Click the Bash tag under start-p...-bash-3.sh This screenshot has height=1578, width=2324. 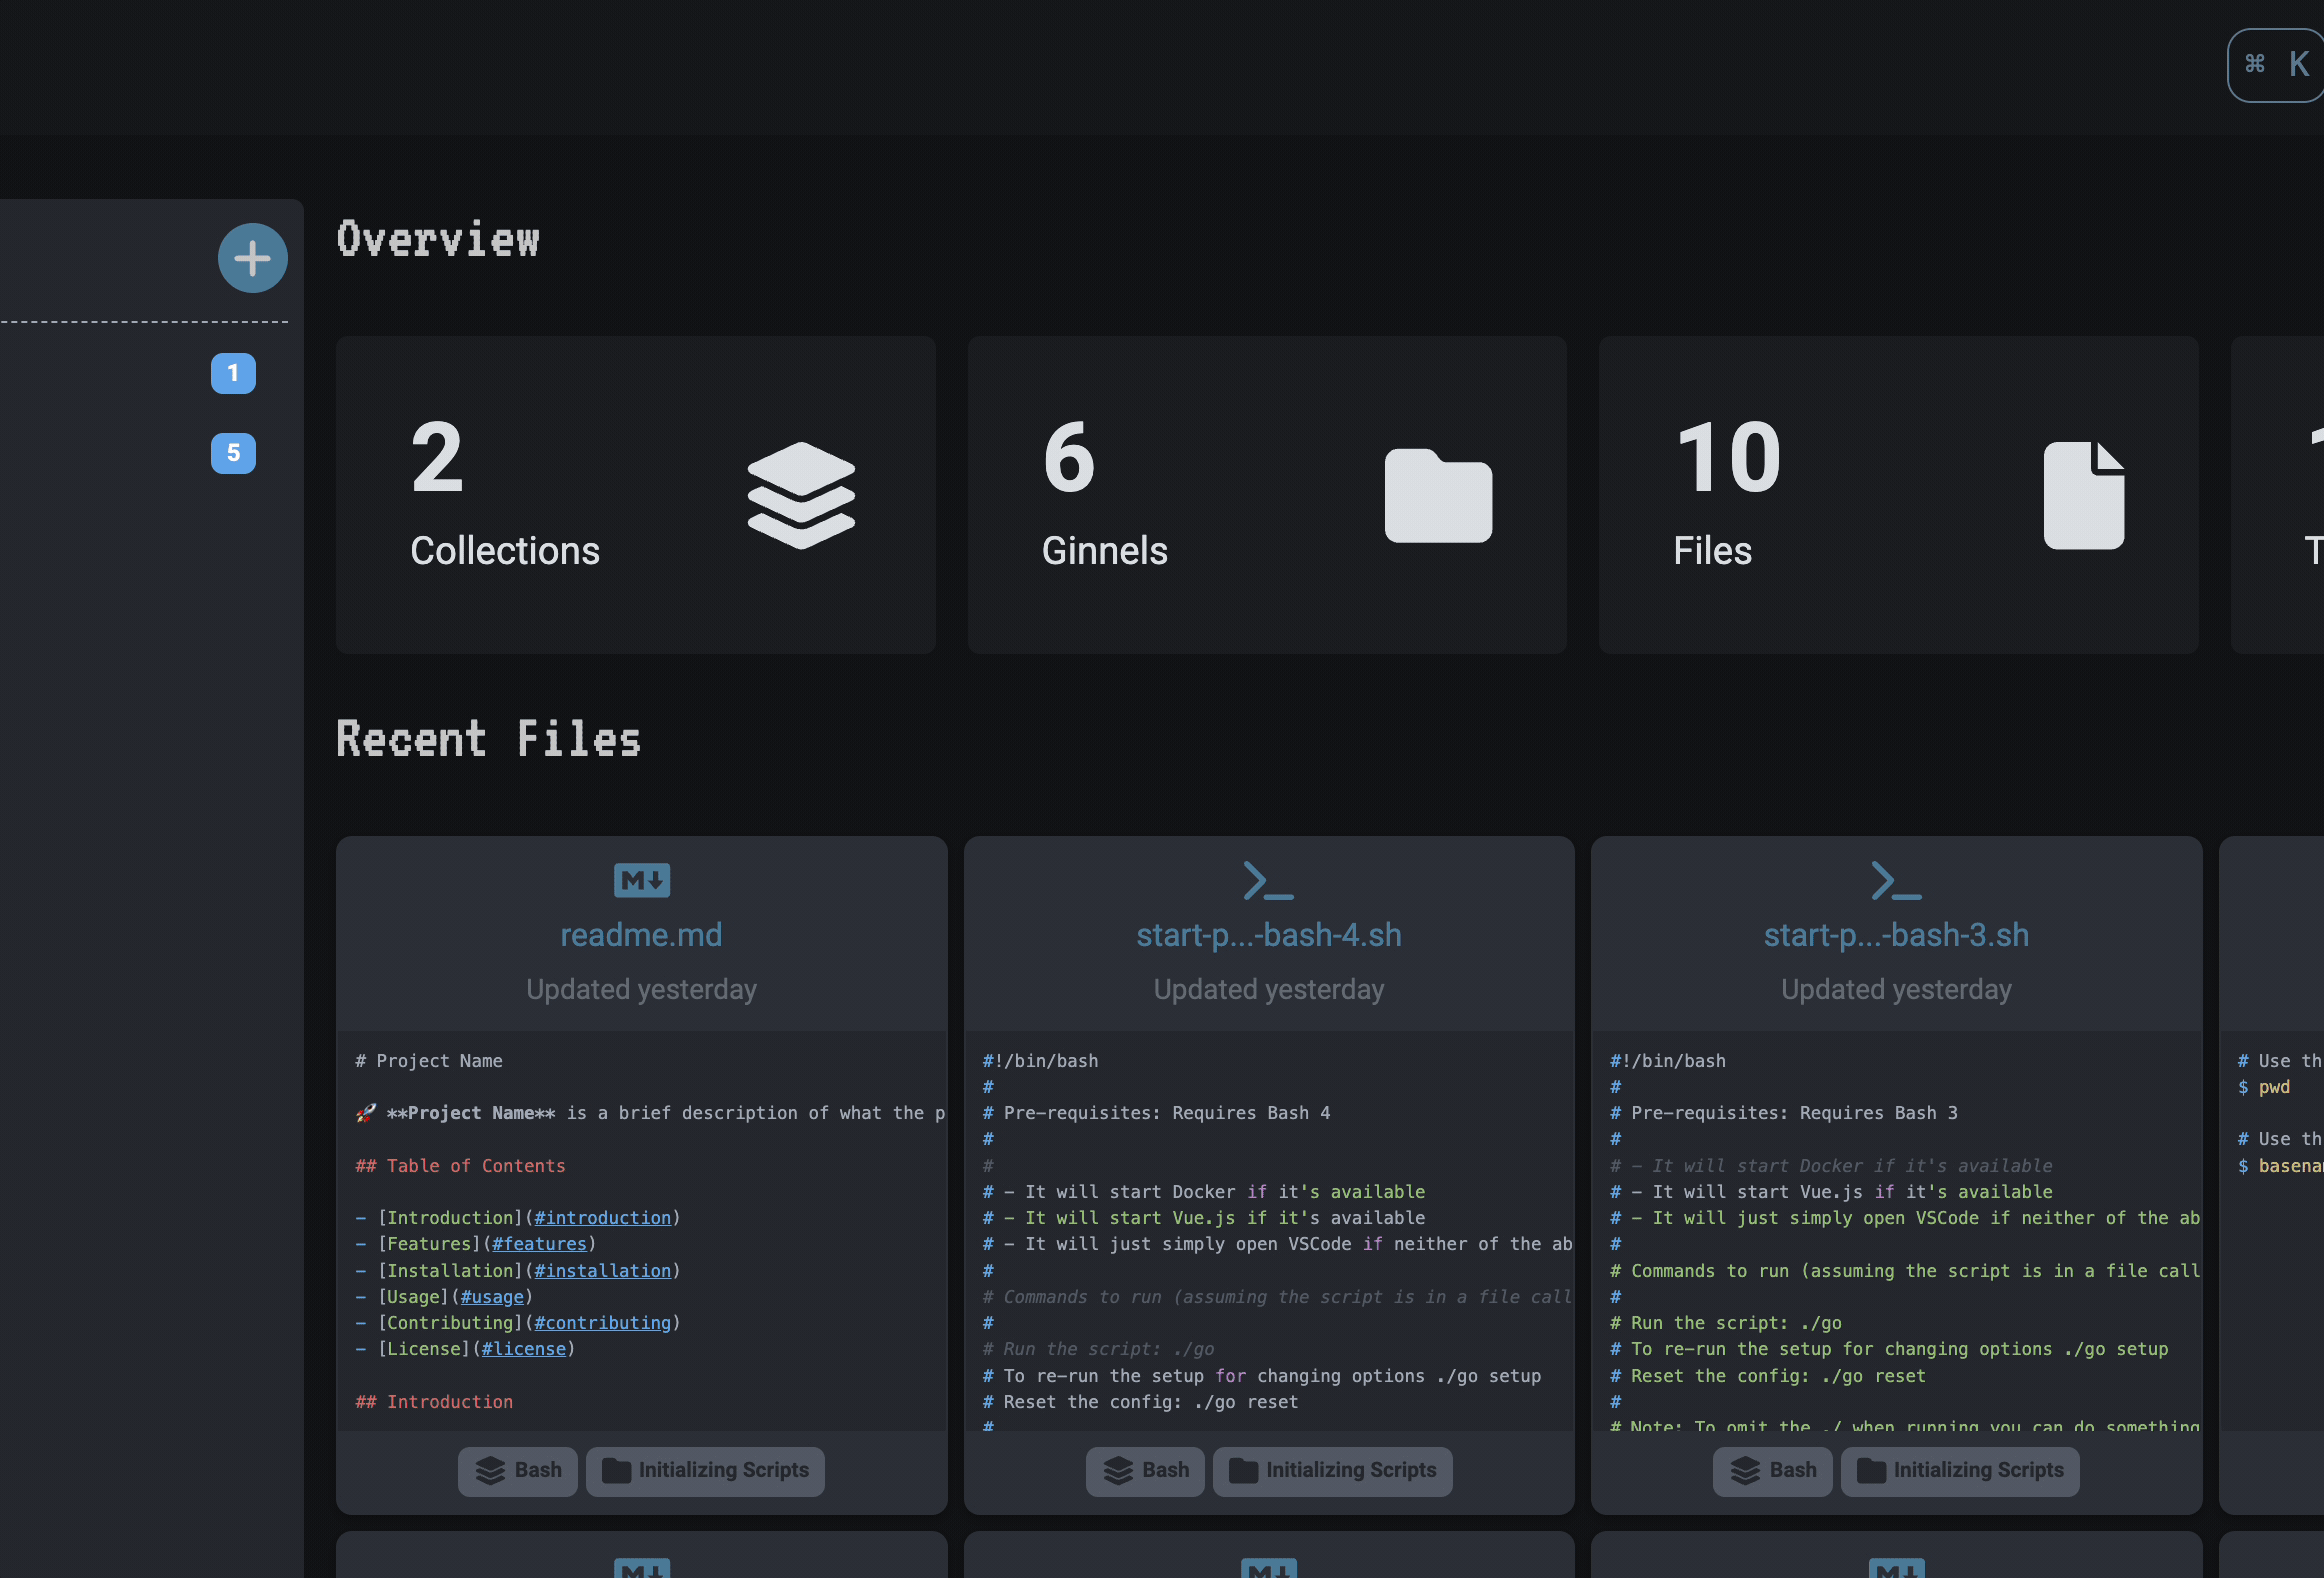click(1772, 1471)
